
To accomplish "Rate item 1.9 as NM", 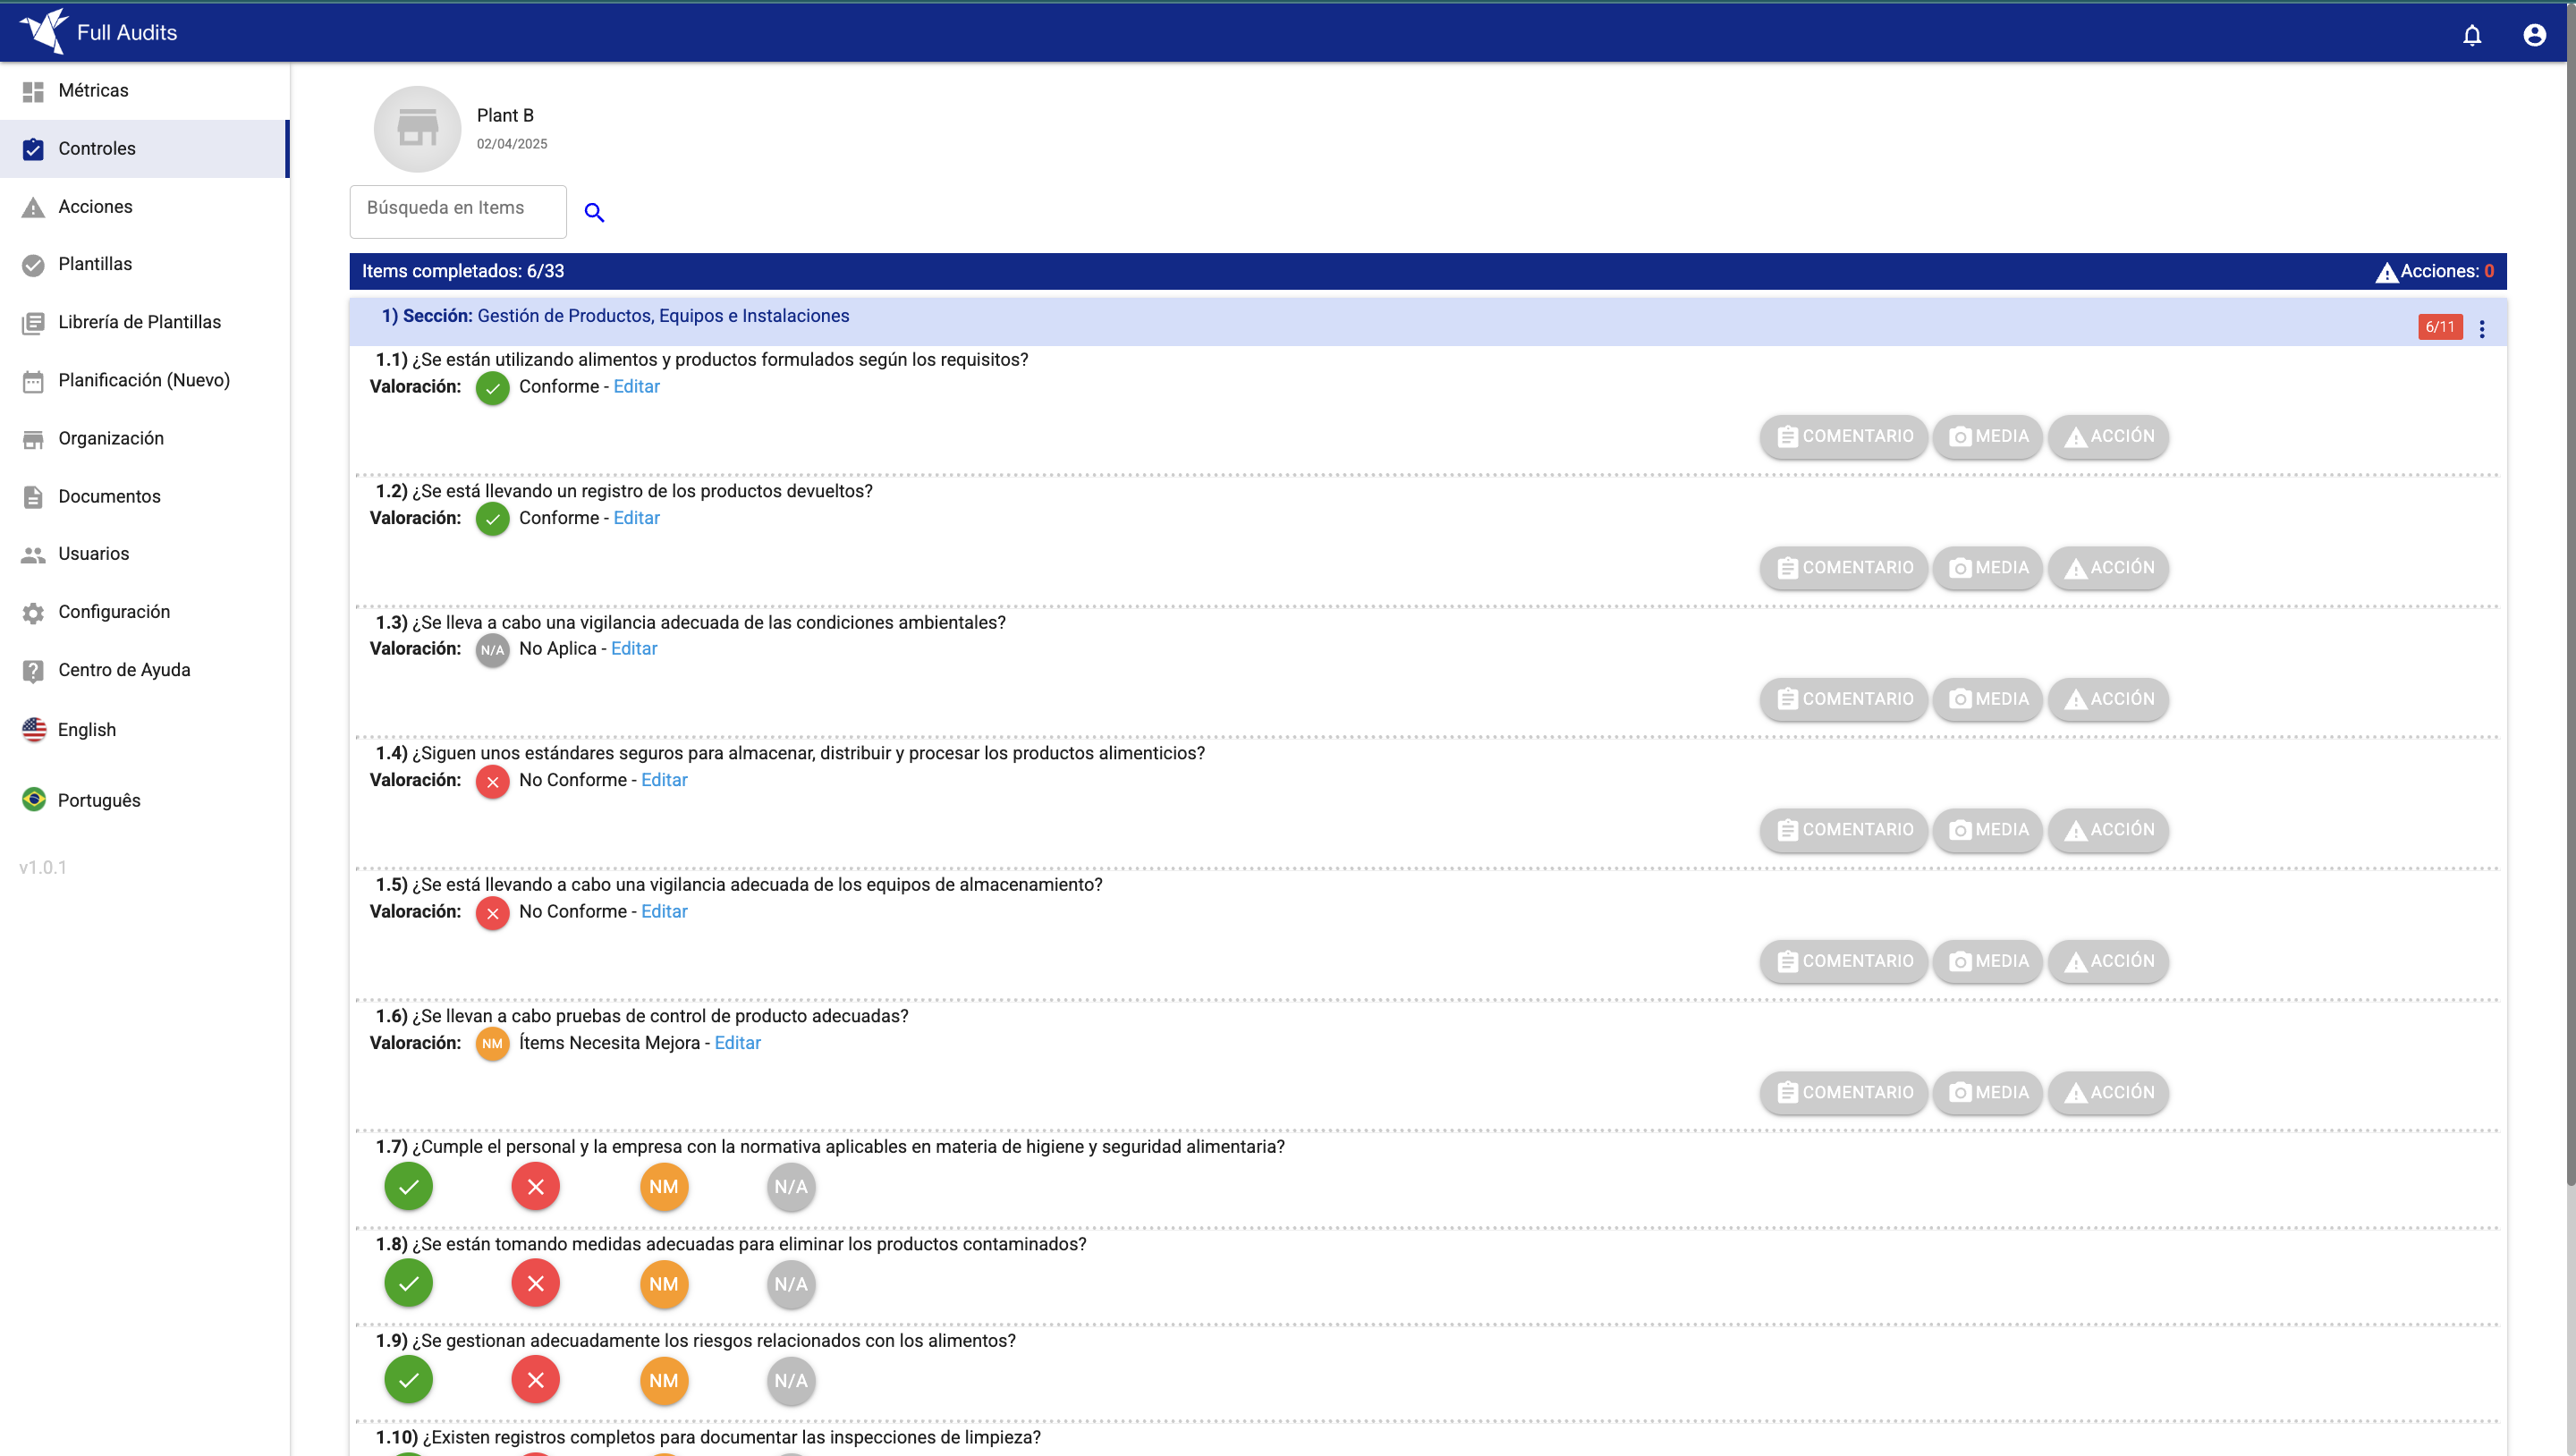I will coord(664,1381).
